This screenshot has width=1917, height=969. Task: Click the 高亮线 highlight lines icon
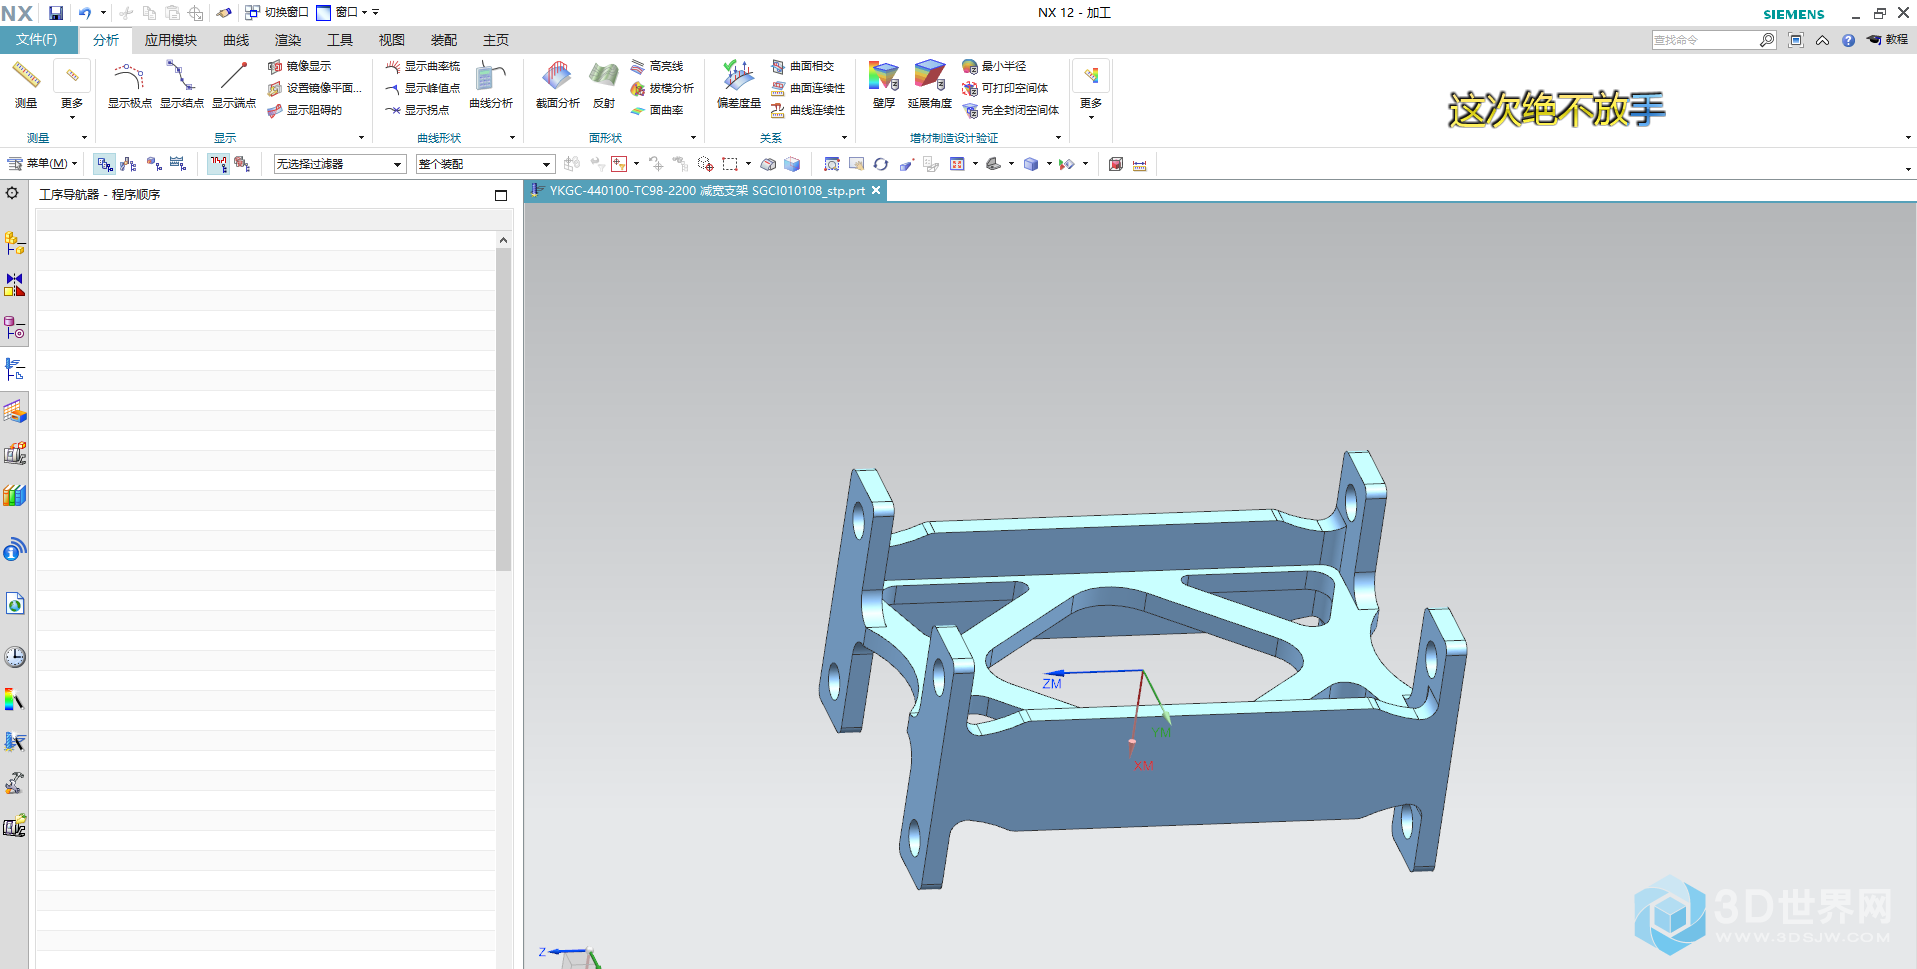638,66
